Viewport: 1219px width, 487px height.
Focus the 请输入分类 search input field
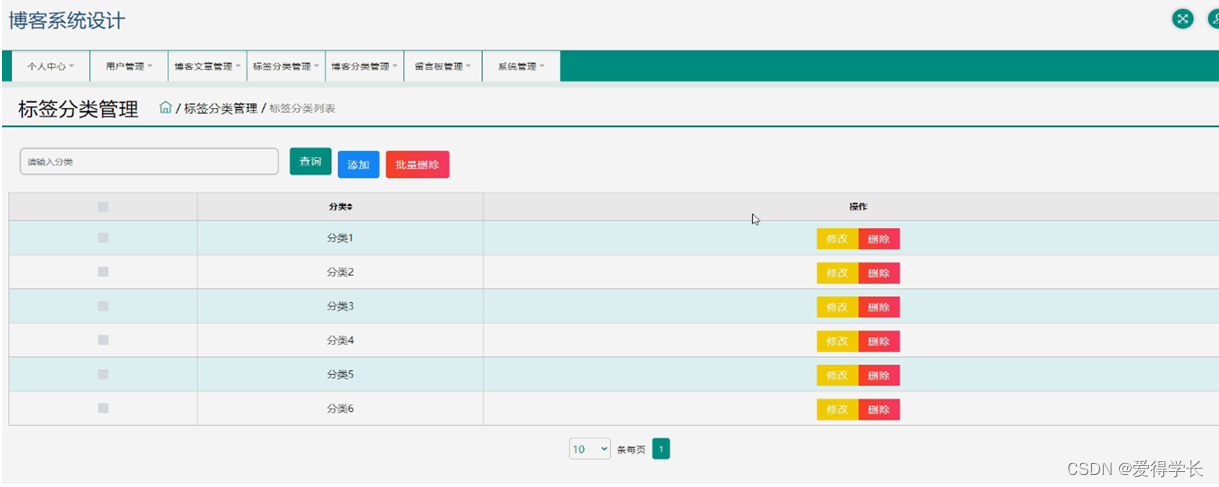click(149, 161)
